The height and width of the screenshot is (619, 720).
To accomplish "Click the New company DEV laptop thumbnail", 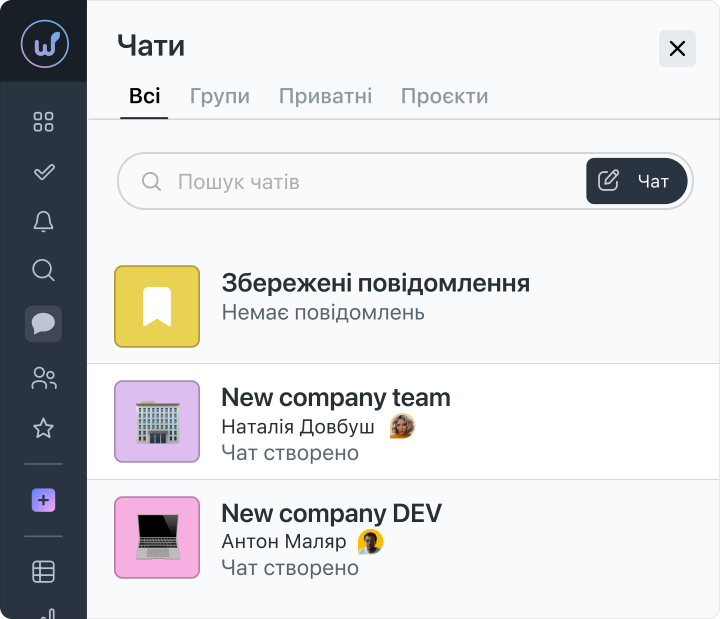I will coord(157,537).
